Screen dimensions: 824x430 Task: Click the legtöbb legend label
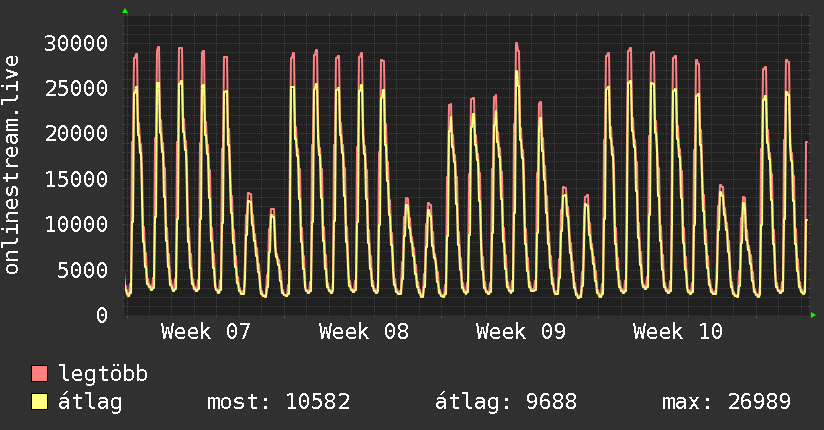coord(103,373)
